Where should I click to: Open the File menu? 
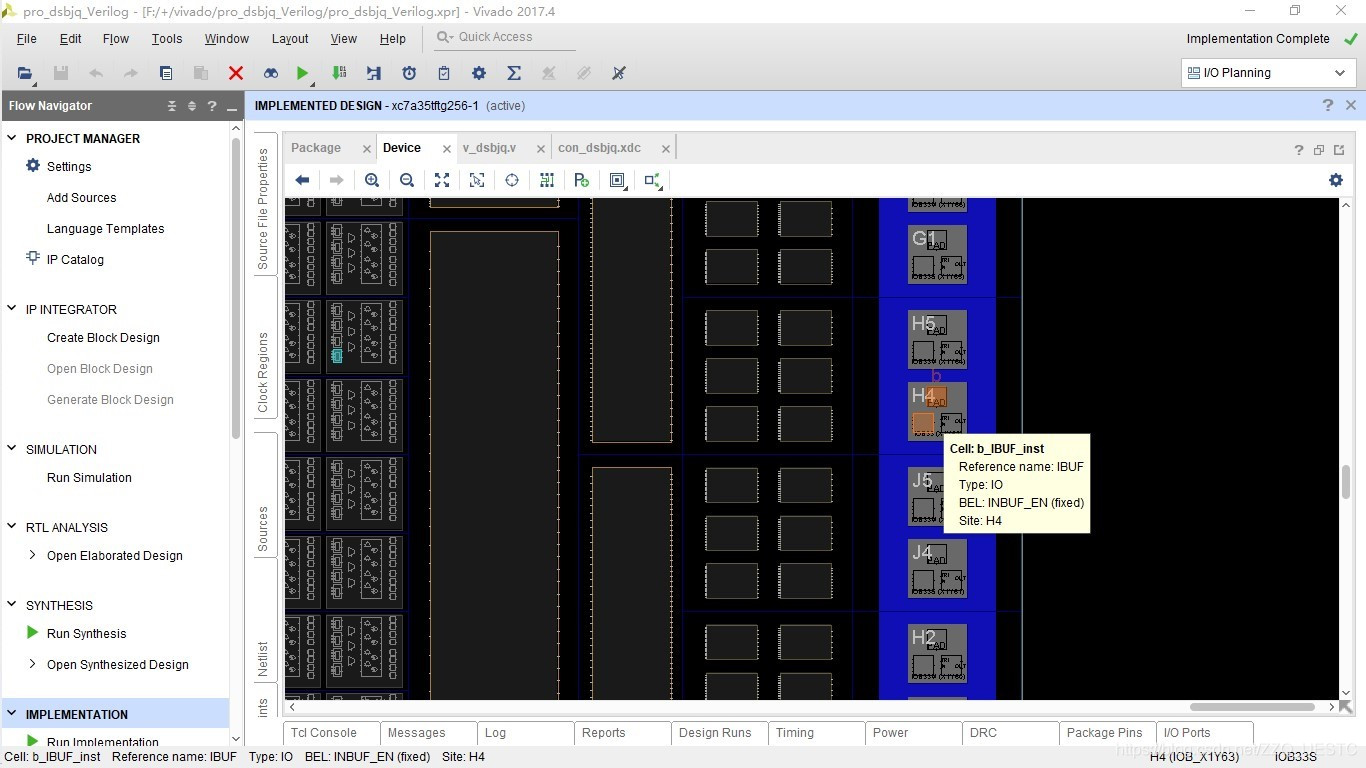27,39
